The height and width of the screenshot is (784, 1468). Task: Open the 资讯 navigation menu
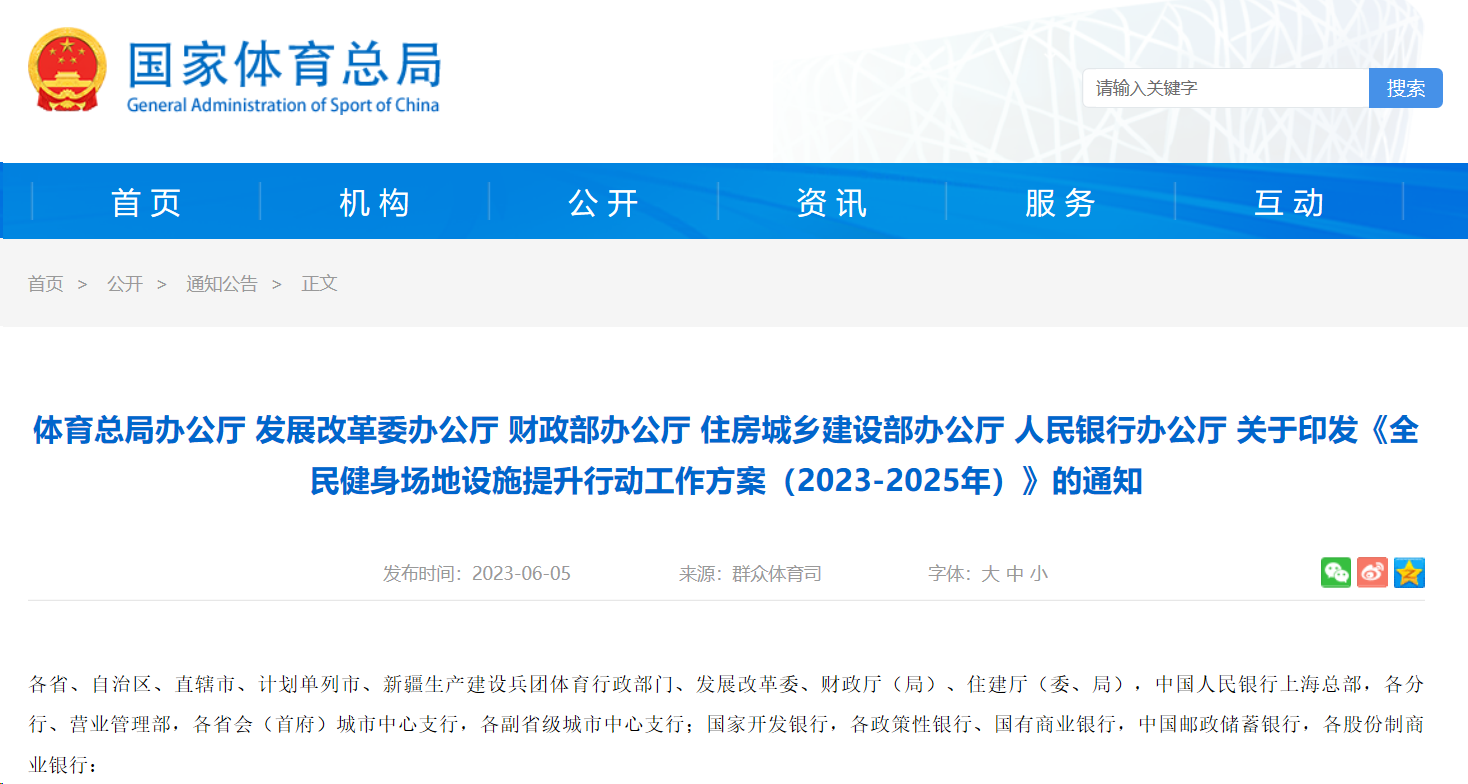click(x=832, y=202)
